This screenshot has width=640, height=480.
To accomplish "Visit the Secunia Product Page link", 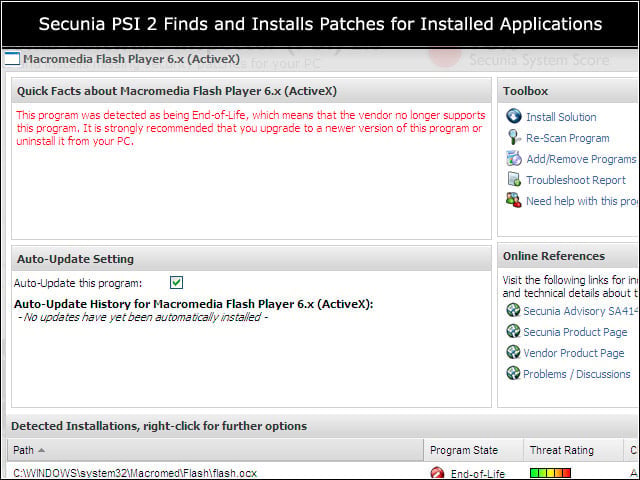I will click(575, 332).
